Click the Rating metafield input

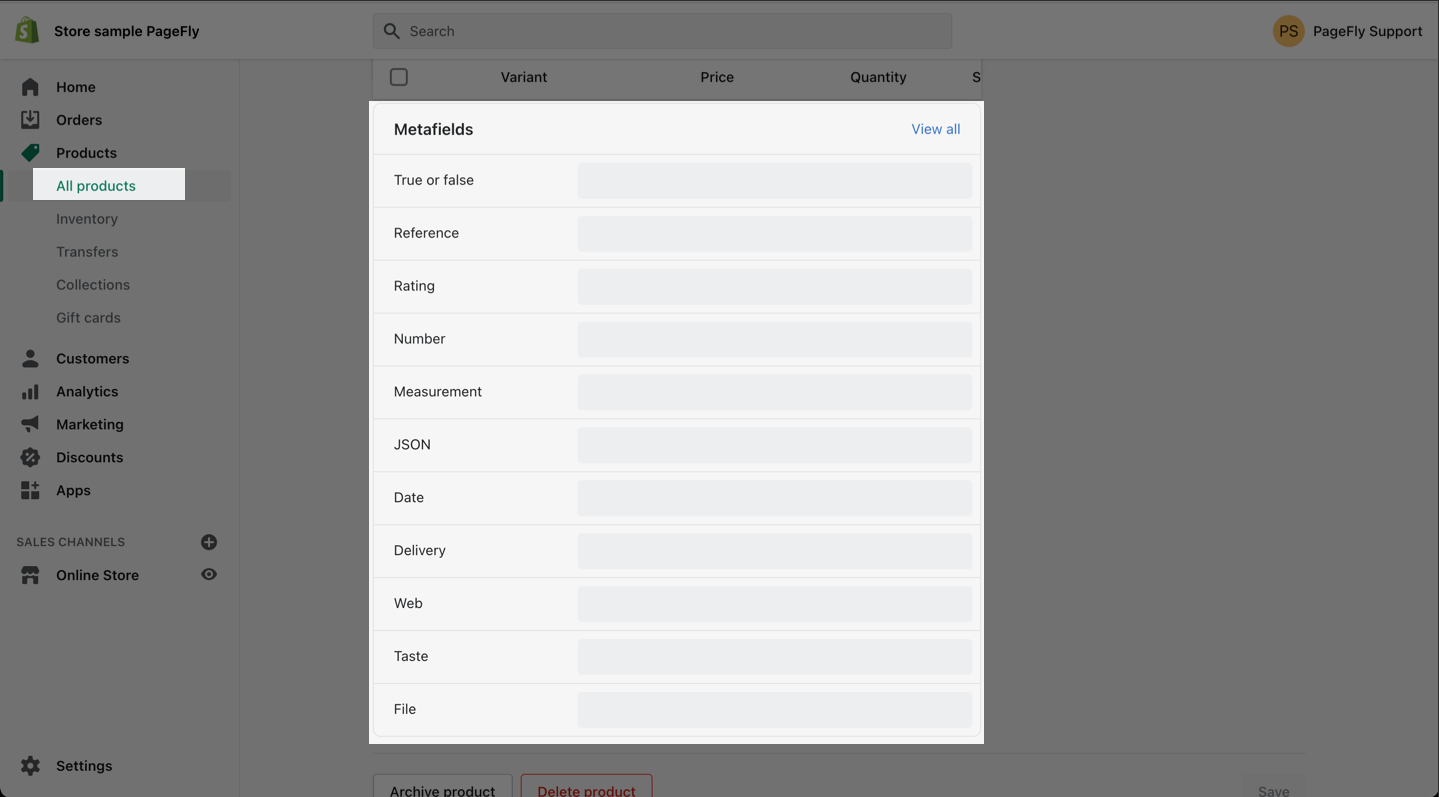point(774,287)
